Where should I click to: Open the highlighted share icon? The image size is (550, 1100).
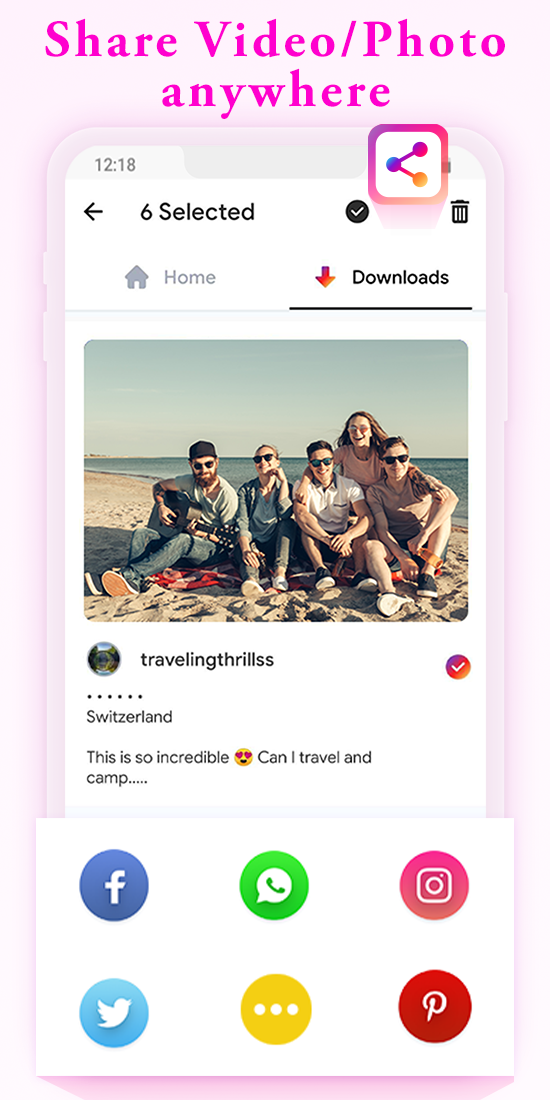(x=408, y=165)
